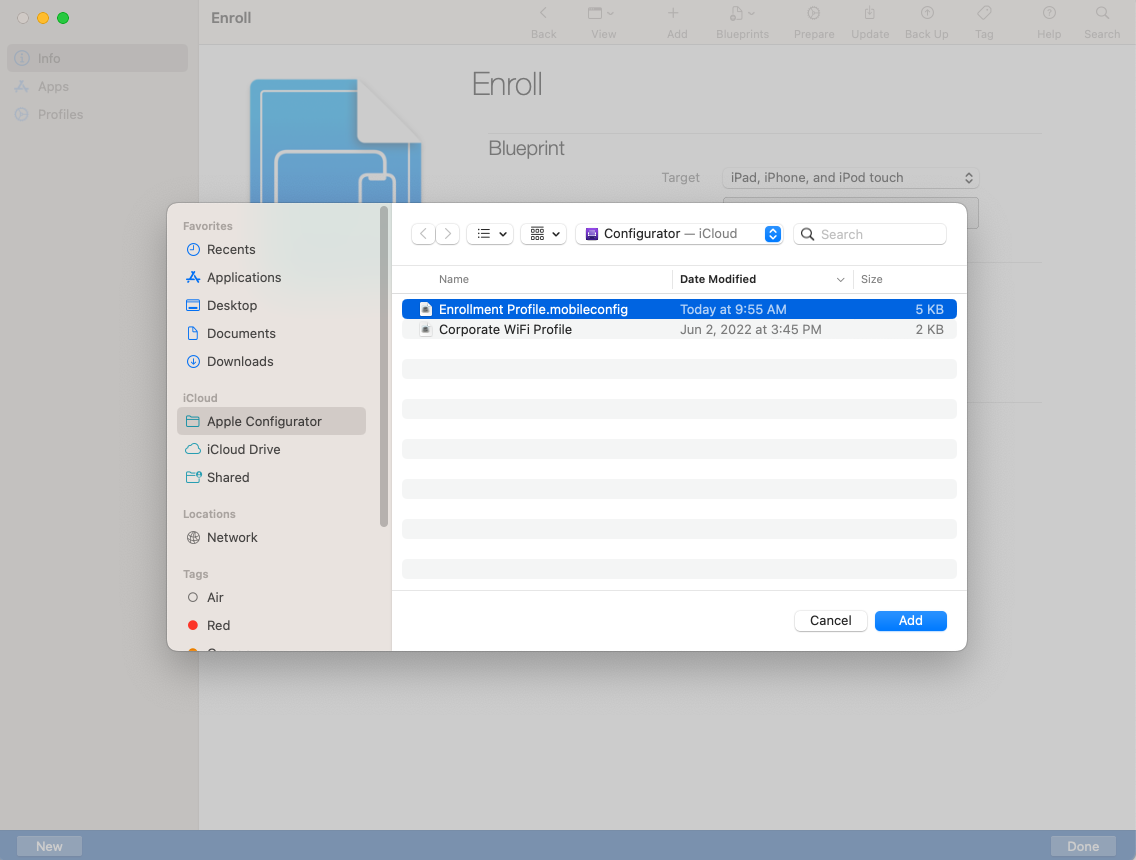
Task: Open Recents in dialog sidebar
Action: coord(271,249)
